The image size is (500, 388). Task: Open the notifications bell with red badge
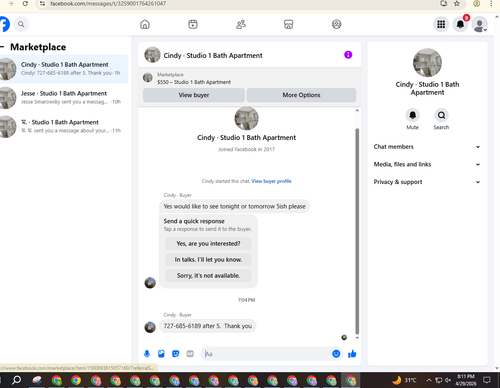pyautogui.click(x=460, y=24)
